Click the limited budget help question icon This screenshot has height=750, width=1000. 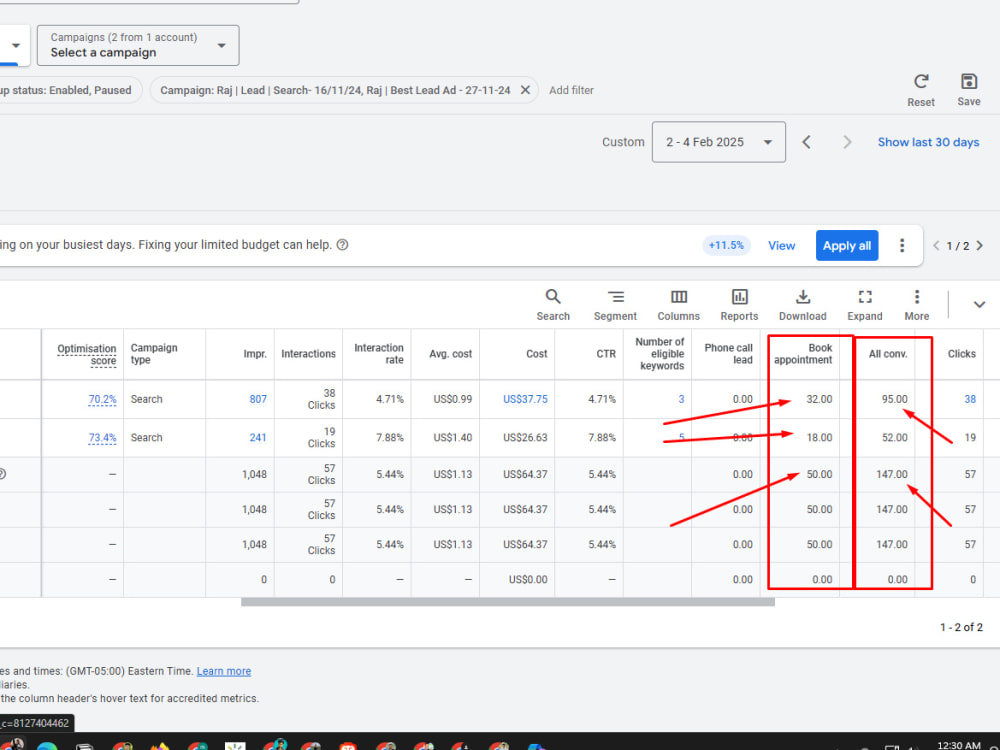[x=342, y=245]
